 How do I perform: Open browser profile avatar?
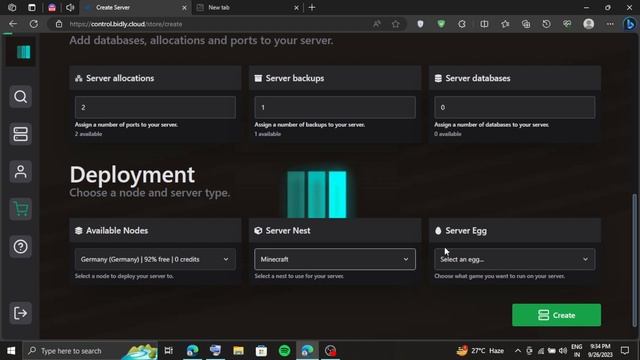click(589, 24)
